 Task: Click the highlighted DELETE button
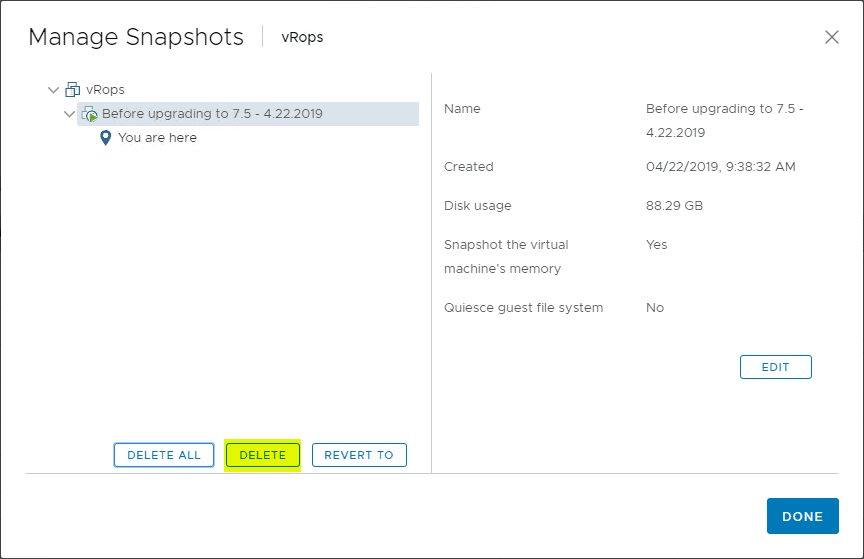coord(263,455)
